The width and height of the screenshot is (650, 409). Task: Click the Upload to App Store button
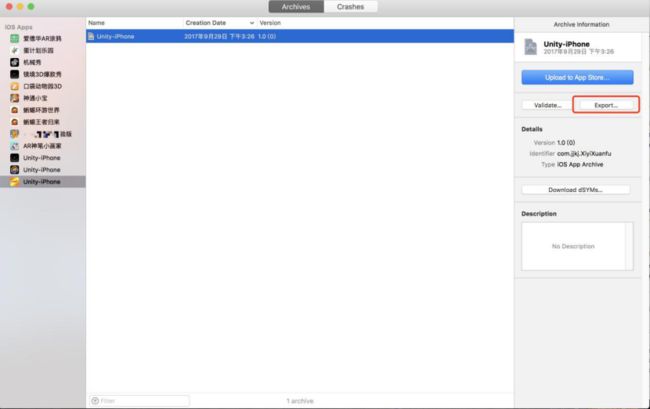pos(577,77)
